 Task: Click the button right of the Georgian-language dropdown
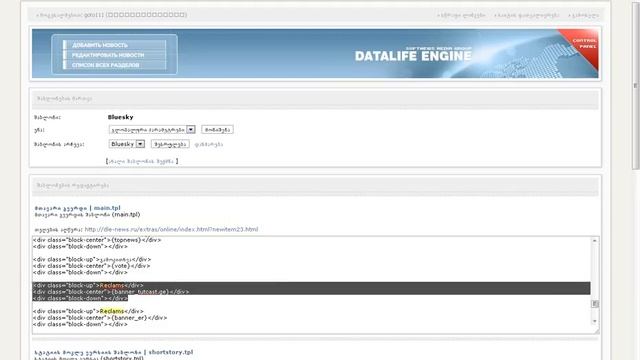click(217, 130)
